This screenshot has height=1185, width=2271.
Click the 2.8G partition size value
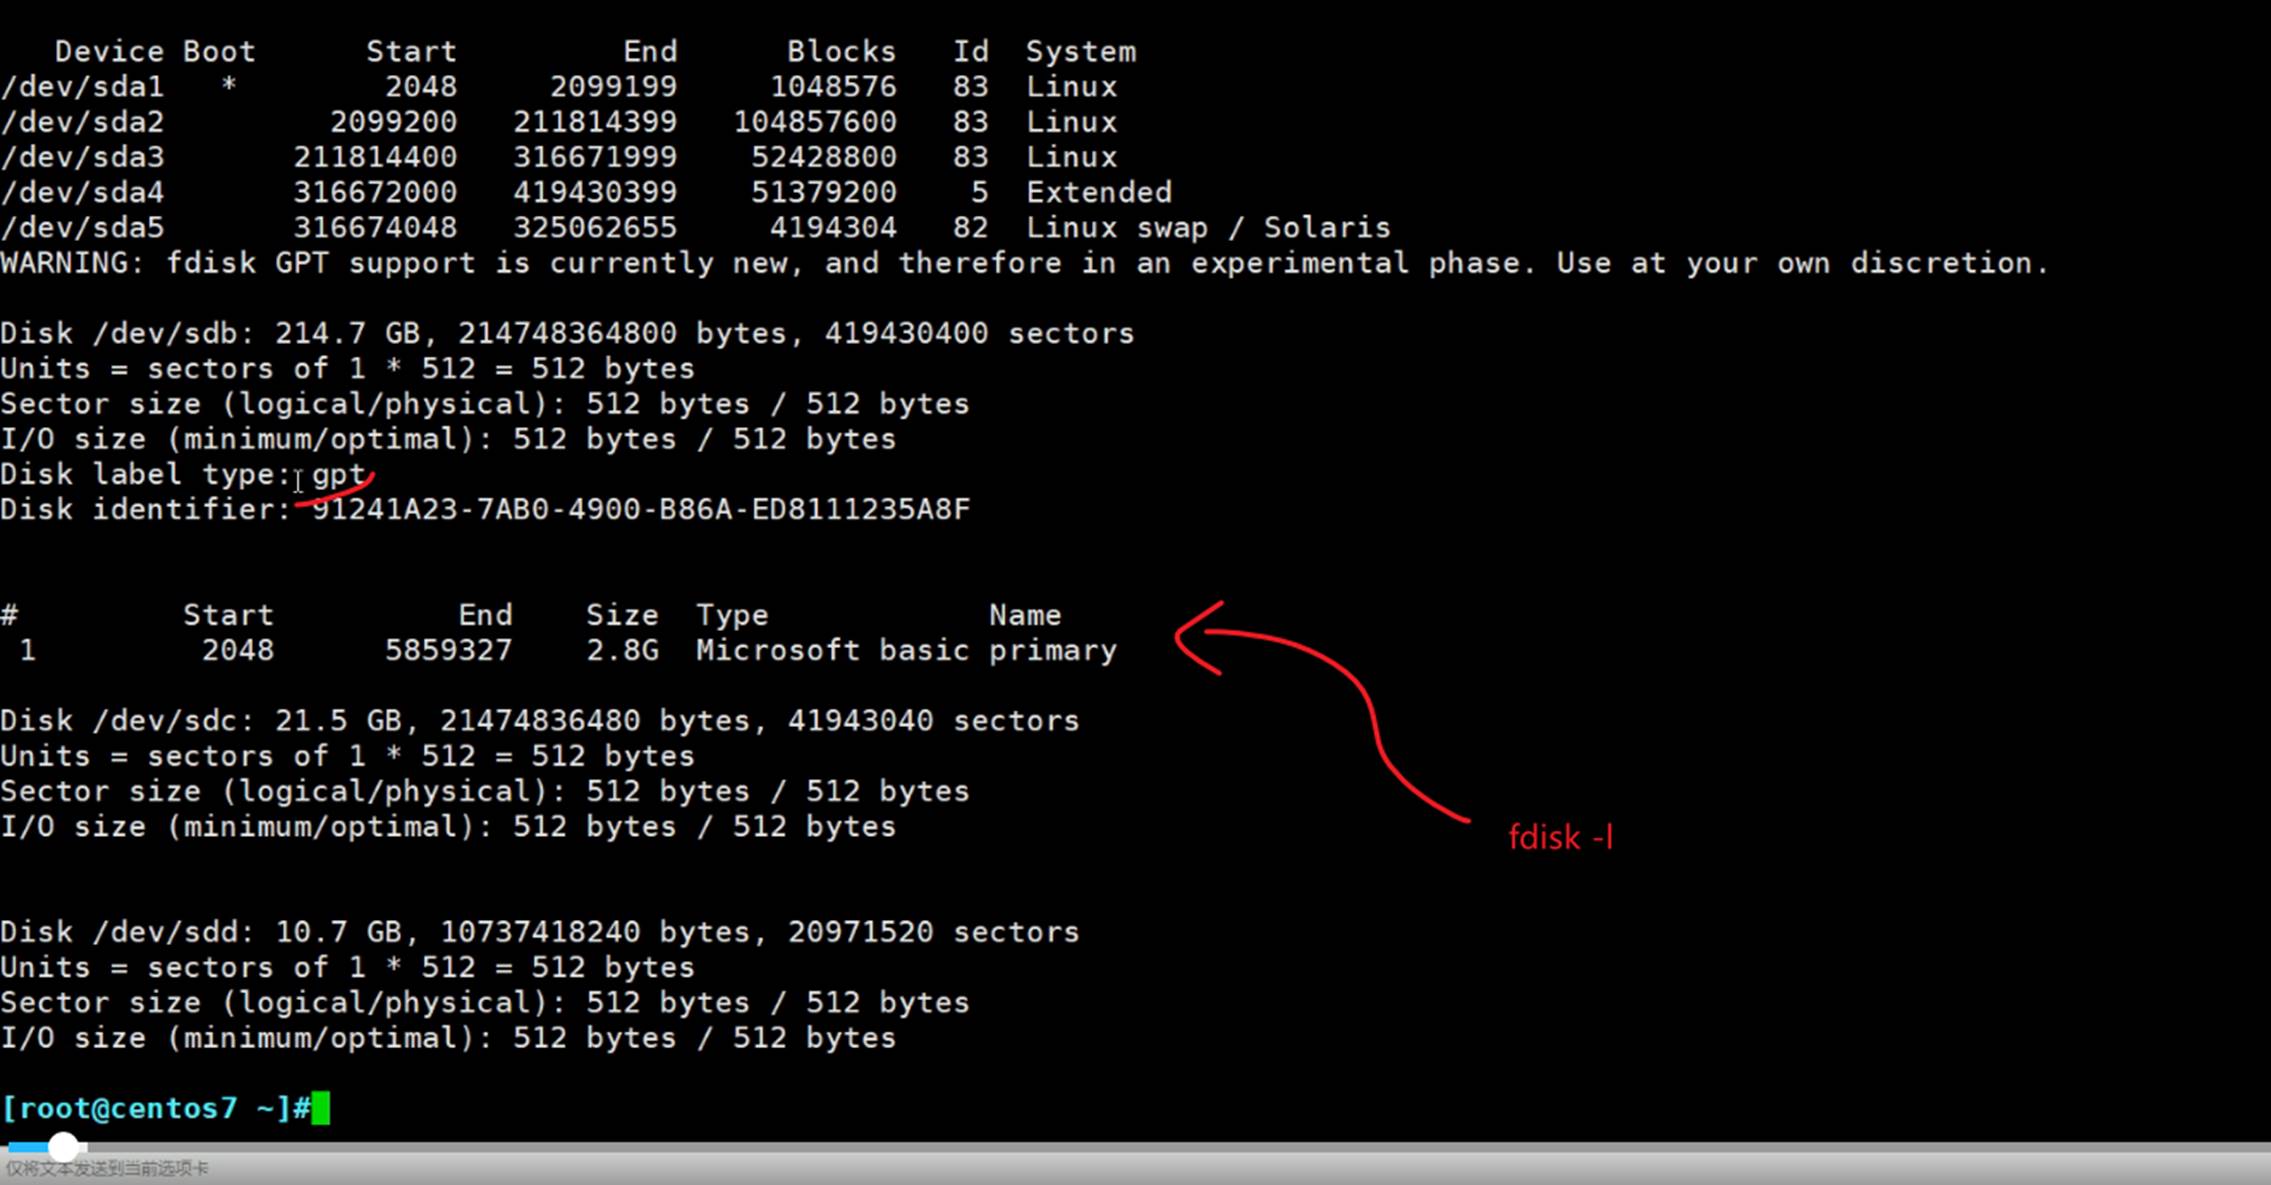pos(622,651)
